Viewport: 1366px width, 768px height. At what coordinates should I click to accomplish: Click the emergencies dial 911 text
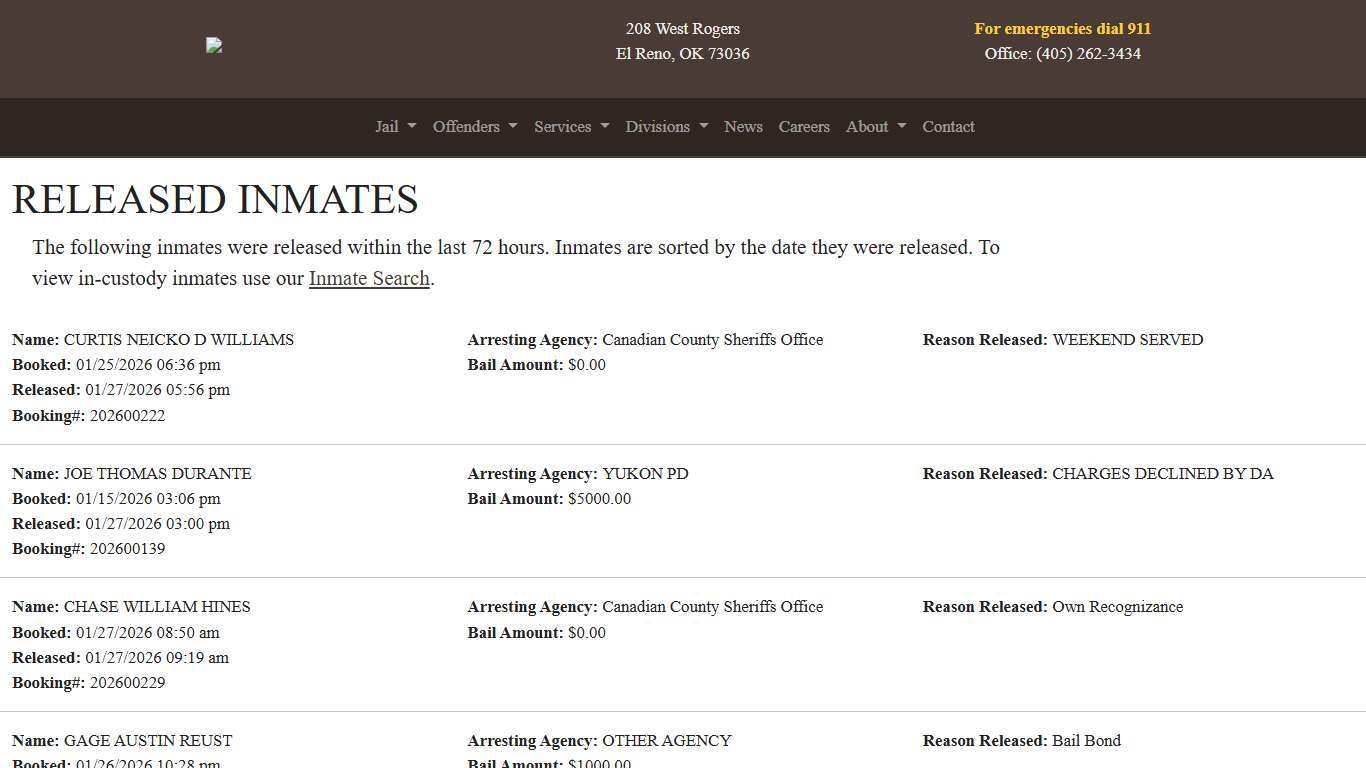[1062, 28]
